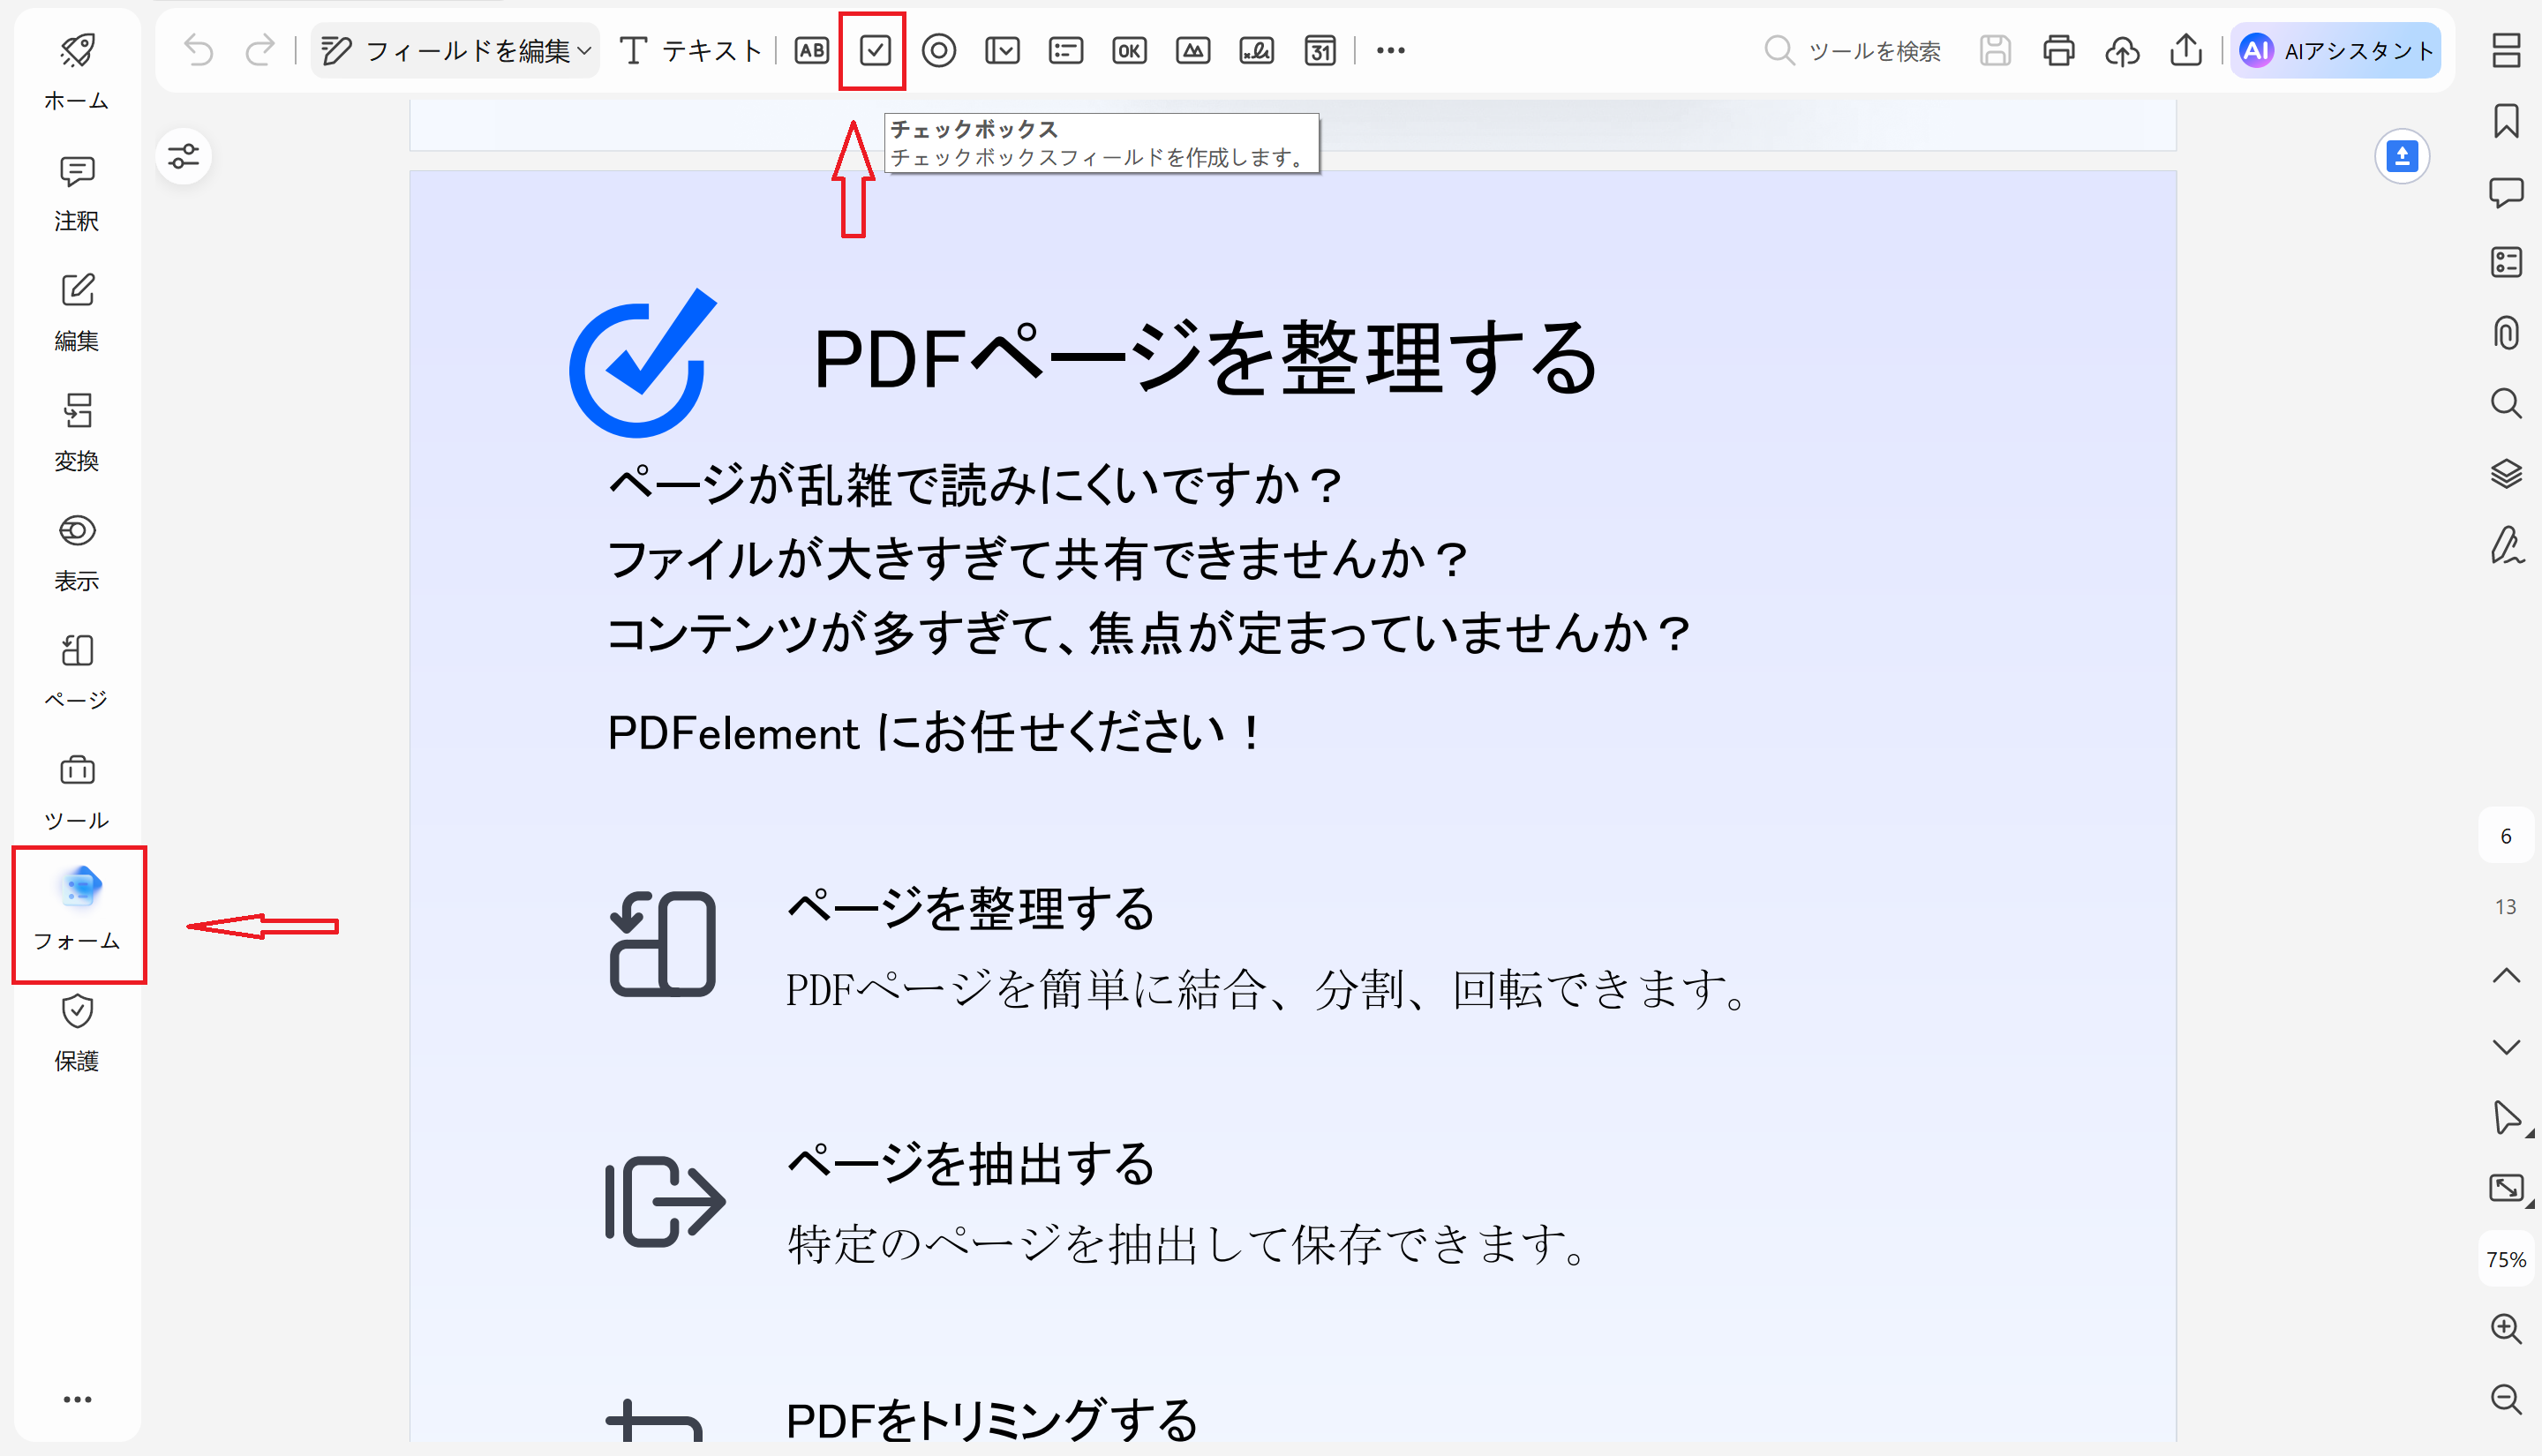Screen dimensions: 2542x1456
Task: Switch to the 編集 edit tab
Action: click(x=77, y=312)
